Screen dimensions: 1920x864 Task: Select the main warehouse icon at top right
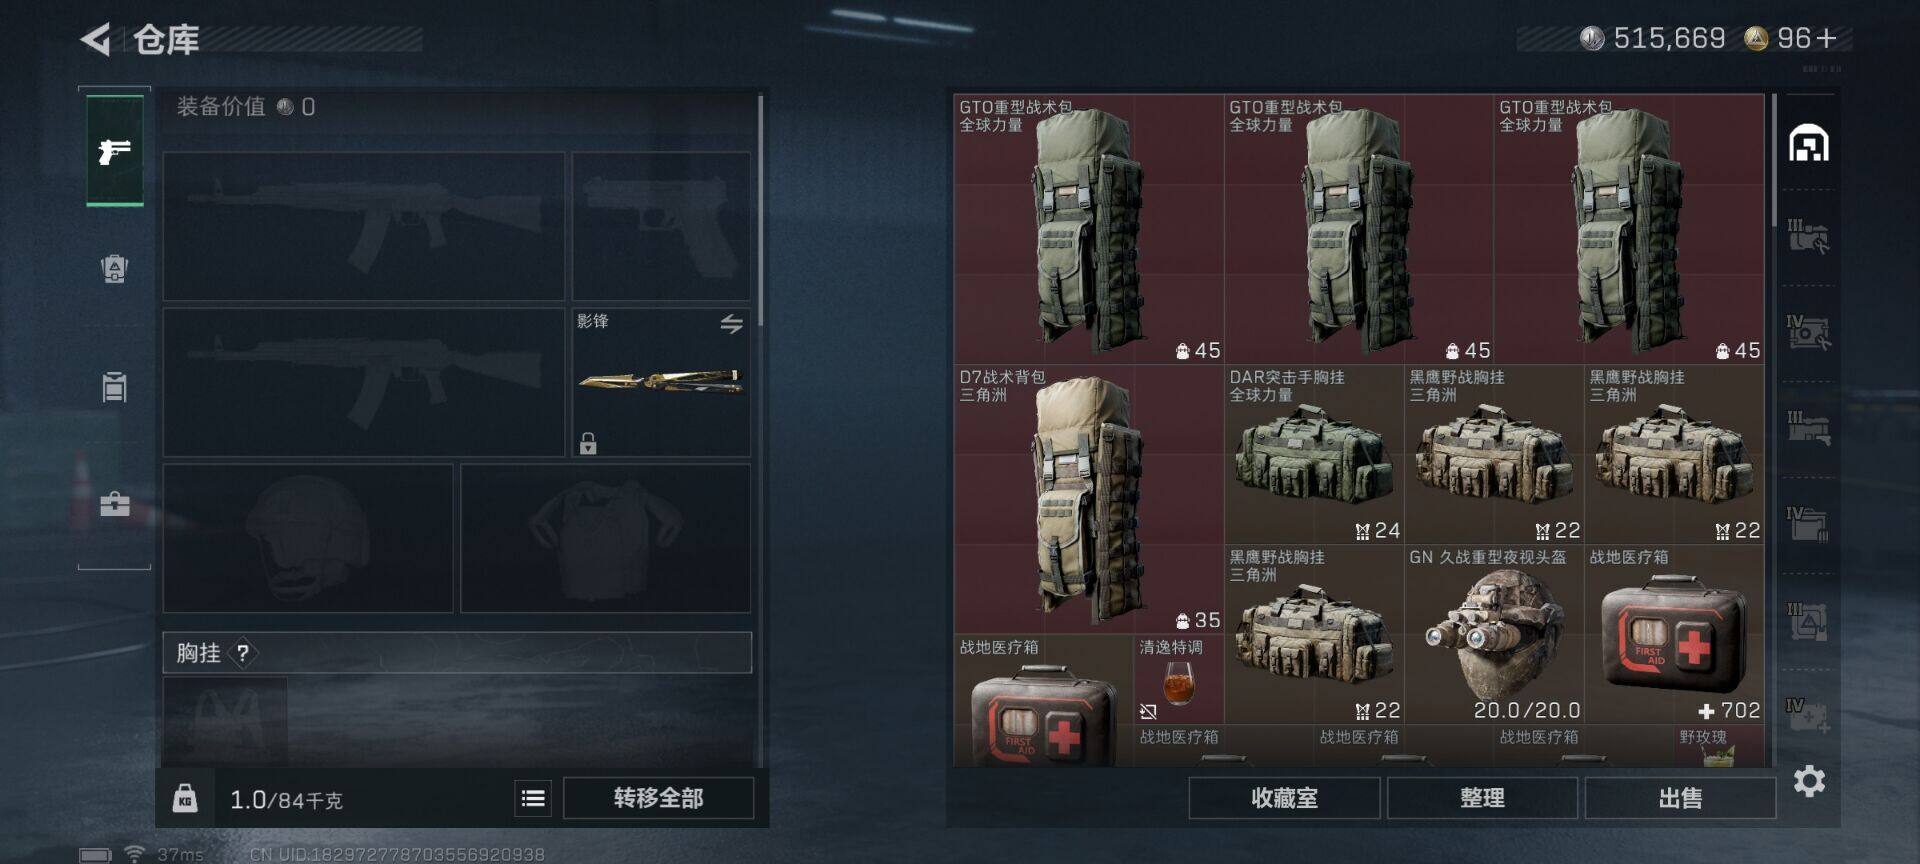1809,144
